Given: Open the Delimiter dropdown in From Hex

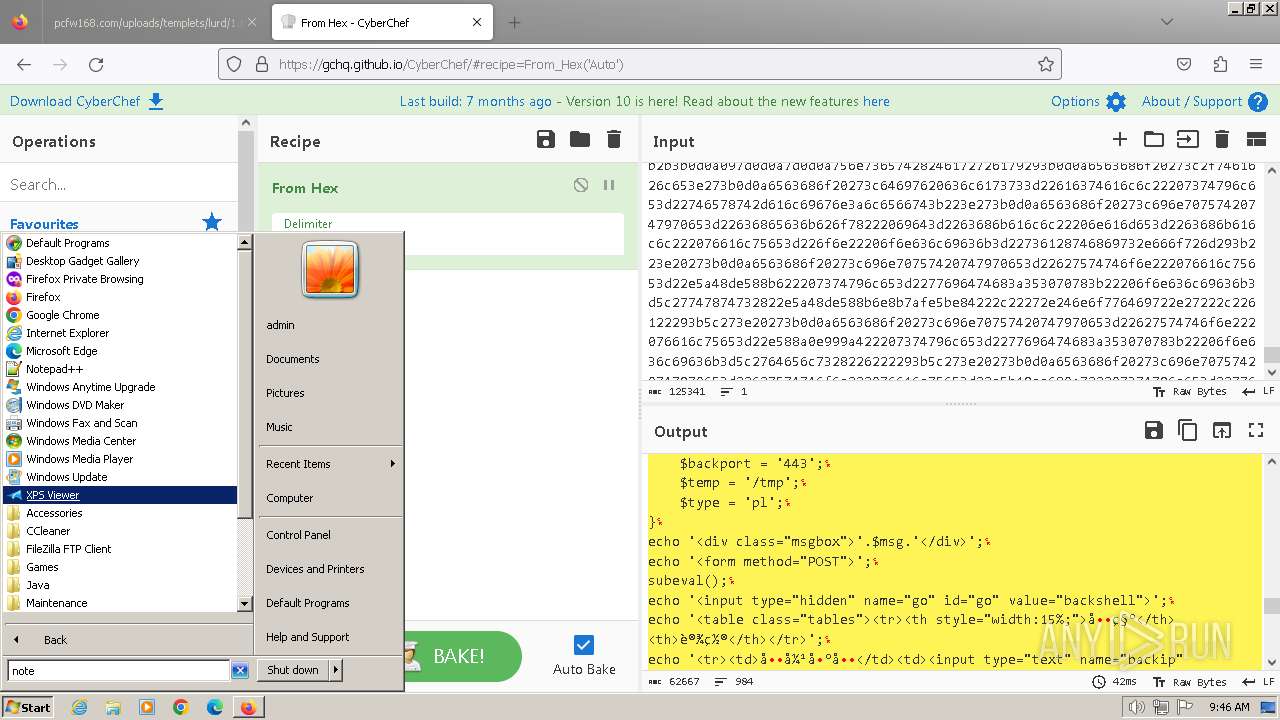Looking at the screenshot, I should (448, 232).
